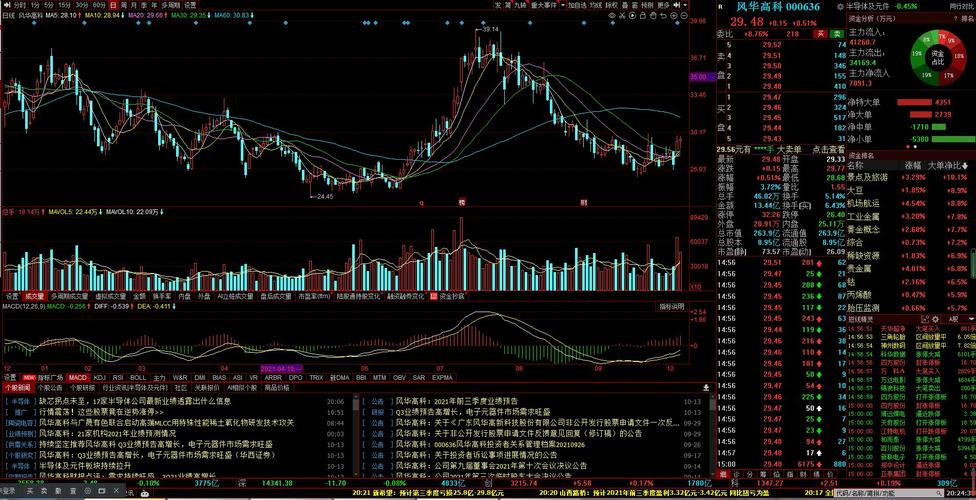Screen dimensions: 976x500
Task: Select the 周 weekly period
Action: (123, 5)
